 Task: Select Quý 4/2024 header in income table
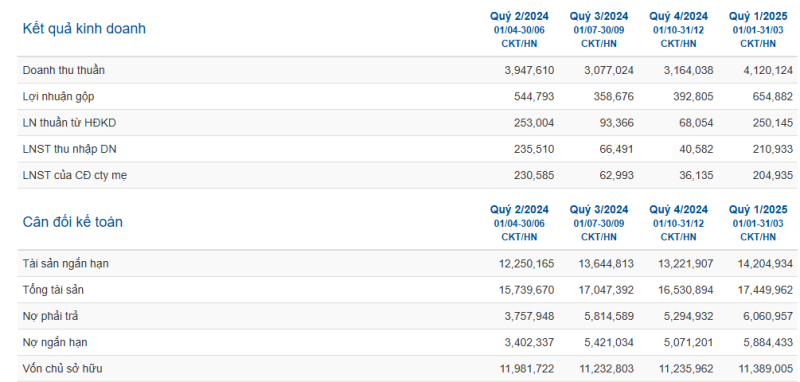(679, 16)
